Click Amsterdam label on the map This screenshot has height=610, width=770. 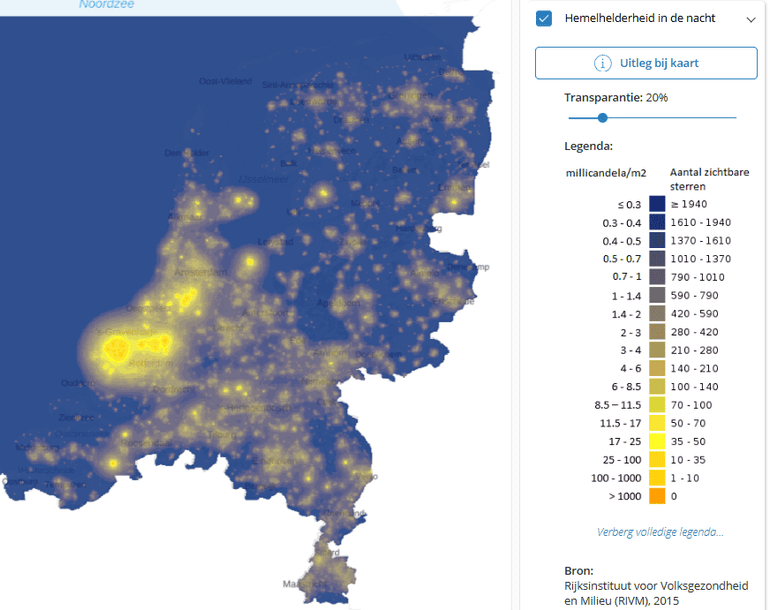(x=200, y=272)
